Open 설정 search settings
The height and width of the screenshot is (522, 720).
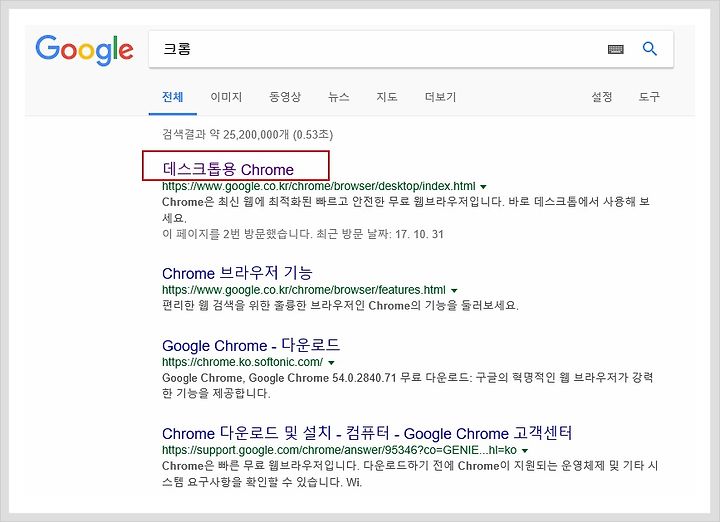[x=602, y=97]
